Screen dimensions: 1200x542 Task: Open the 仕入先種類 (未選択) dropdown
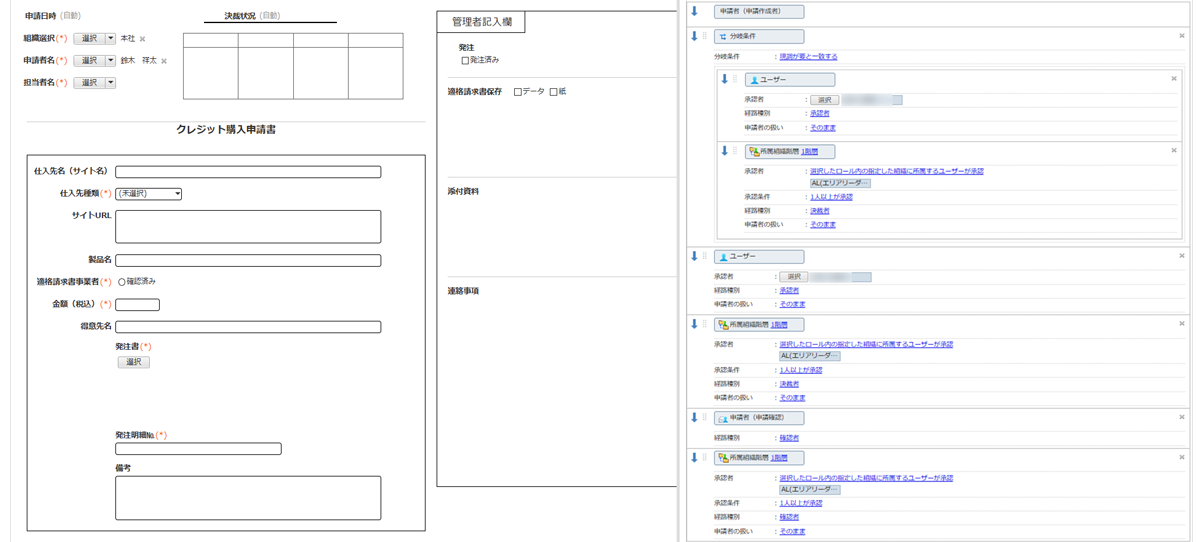[149, 194]
